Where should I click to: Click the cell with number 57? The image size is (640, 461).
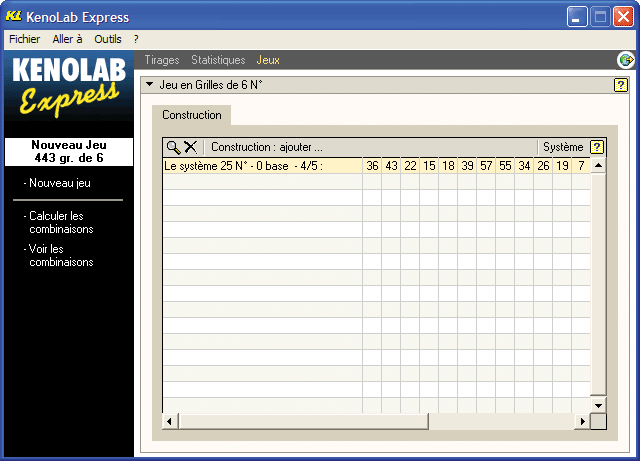(486, 166)
